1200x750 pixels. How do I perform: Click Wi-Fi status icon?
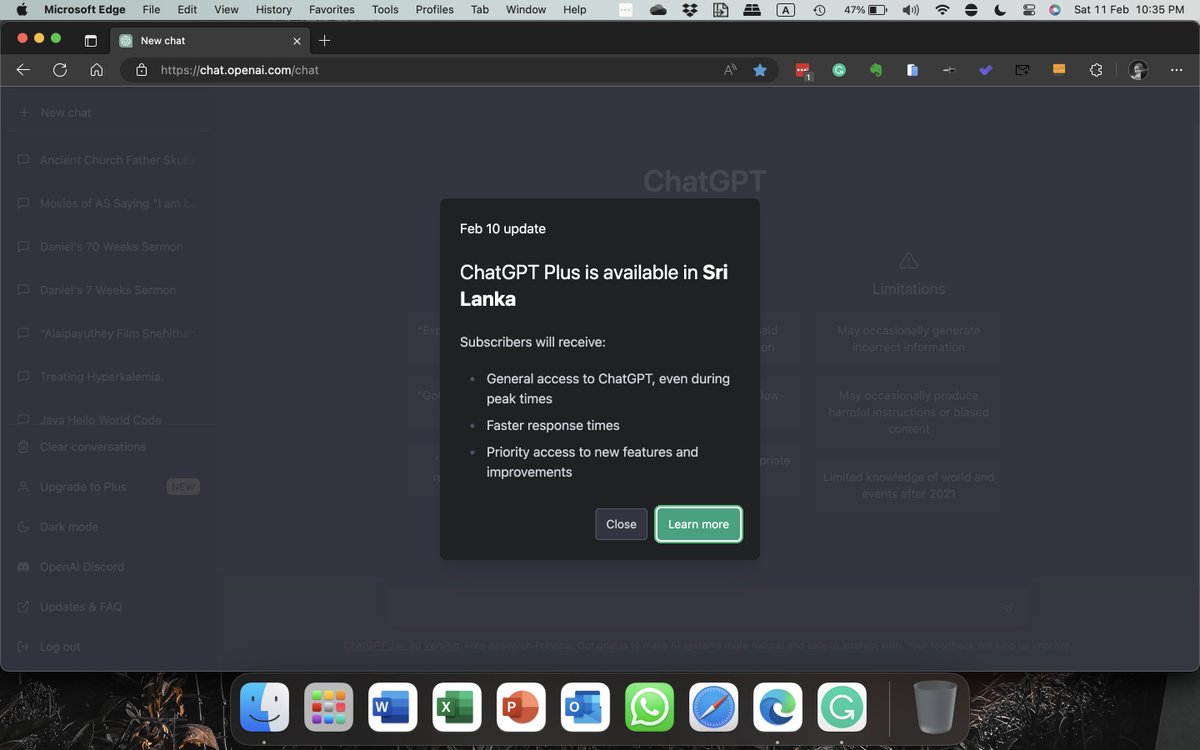[x=942, y=9]
